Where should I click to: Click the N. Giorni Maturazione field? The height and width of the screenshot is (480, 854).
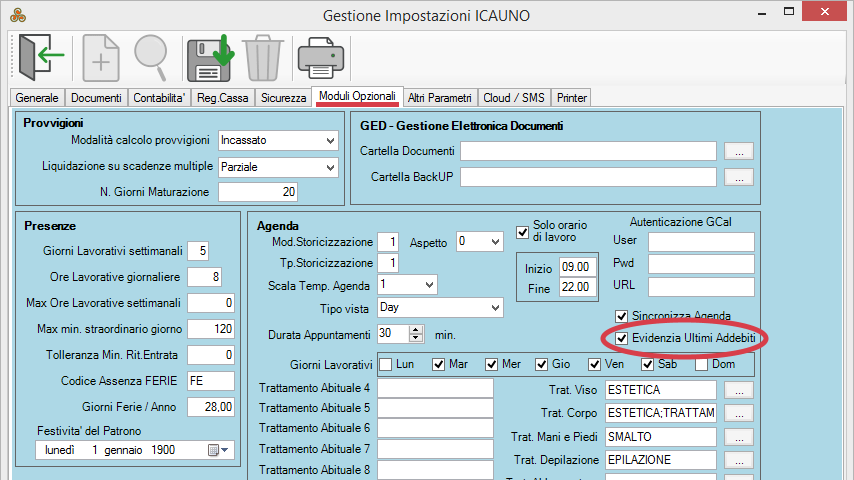coord(258,192)
